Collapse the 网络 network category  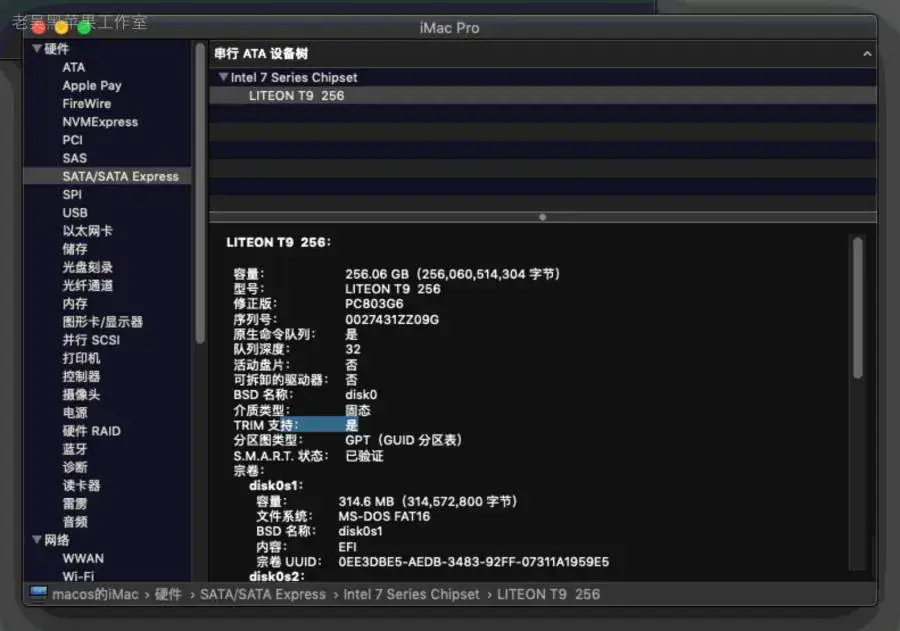click(x=37, y=540)
